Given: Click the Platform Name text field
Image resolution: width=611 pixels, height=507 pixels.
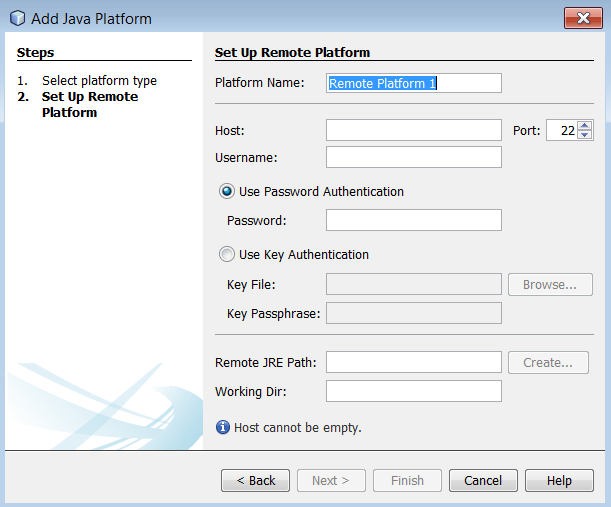Looking at the screenshot, I should (413, 84).
